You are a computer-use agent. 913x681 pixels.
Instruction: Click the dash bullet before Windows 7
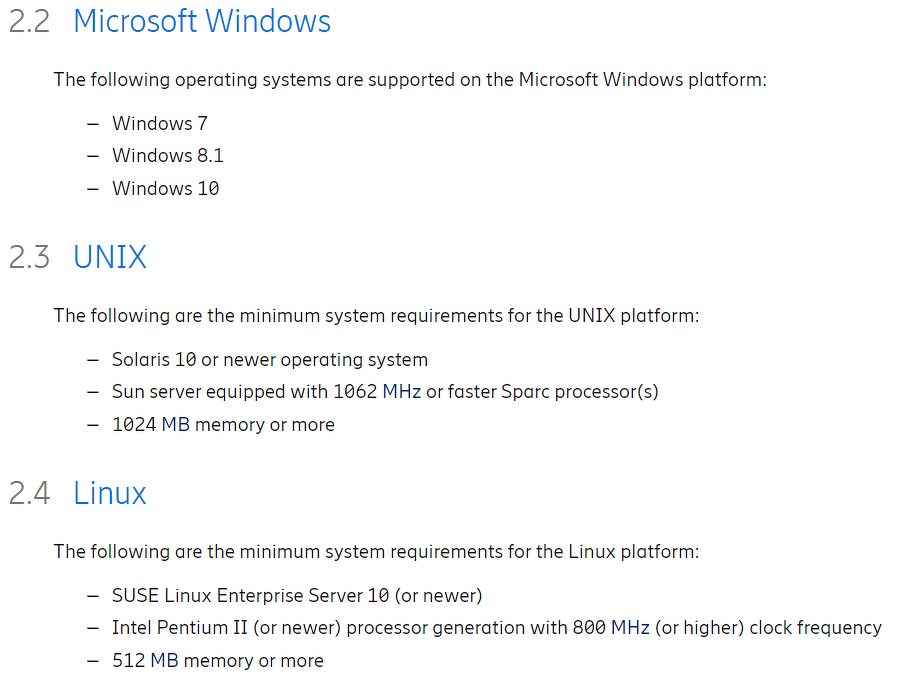click(x=93, y=123)
